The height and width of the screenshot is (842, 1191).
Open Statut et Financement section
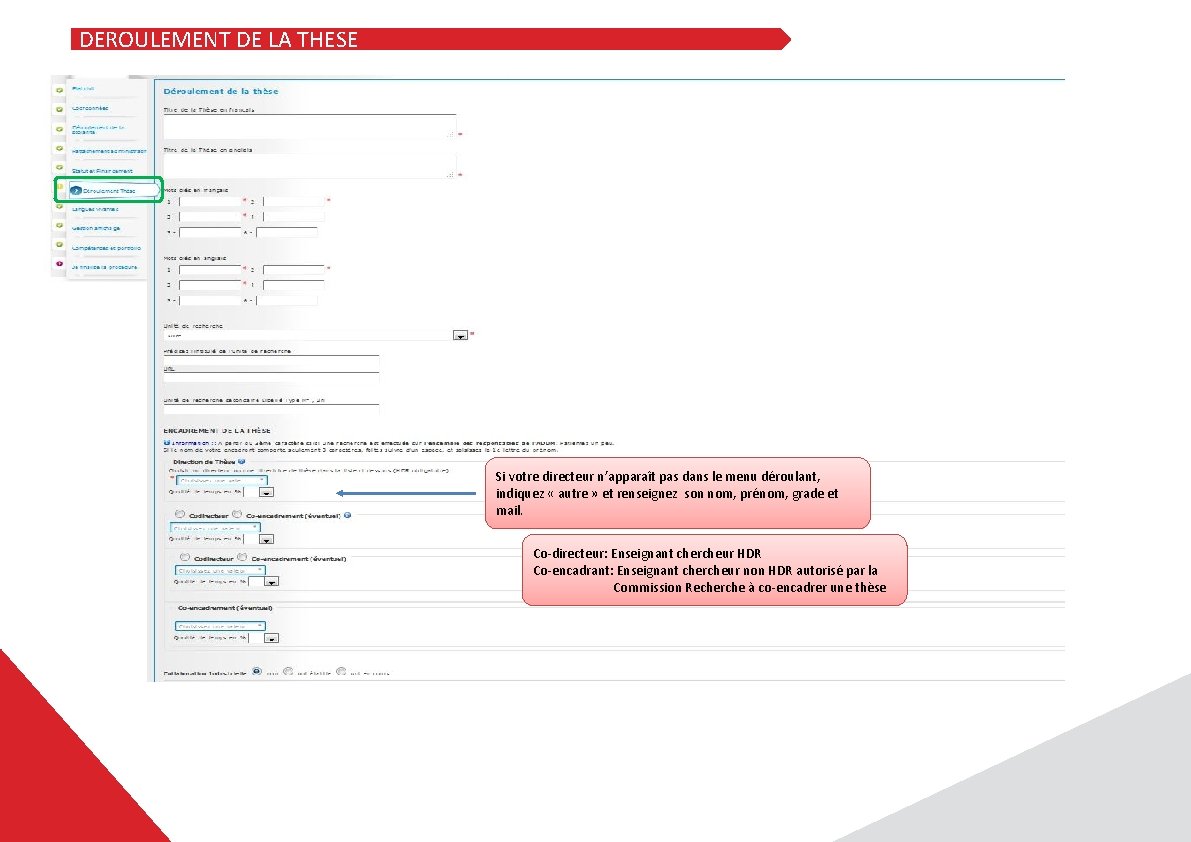click(x=102, y=171)
